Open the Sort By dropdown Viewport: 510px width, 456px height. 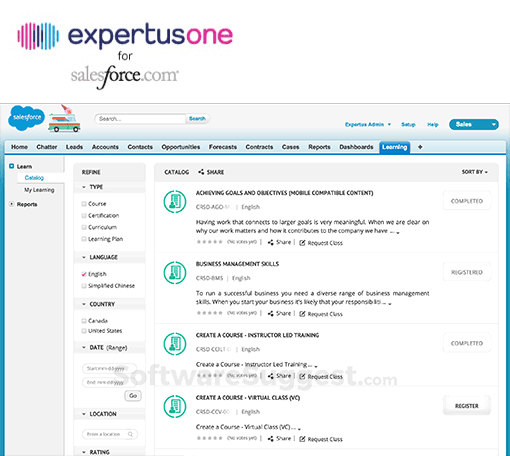(x=475, y=172)
